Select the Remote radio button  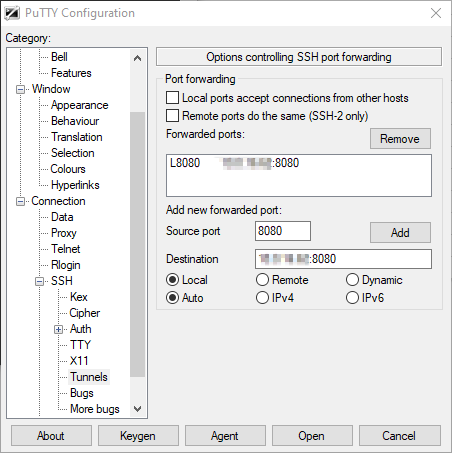[x=262, y=280]
